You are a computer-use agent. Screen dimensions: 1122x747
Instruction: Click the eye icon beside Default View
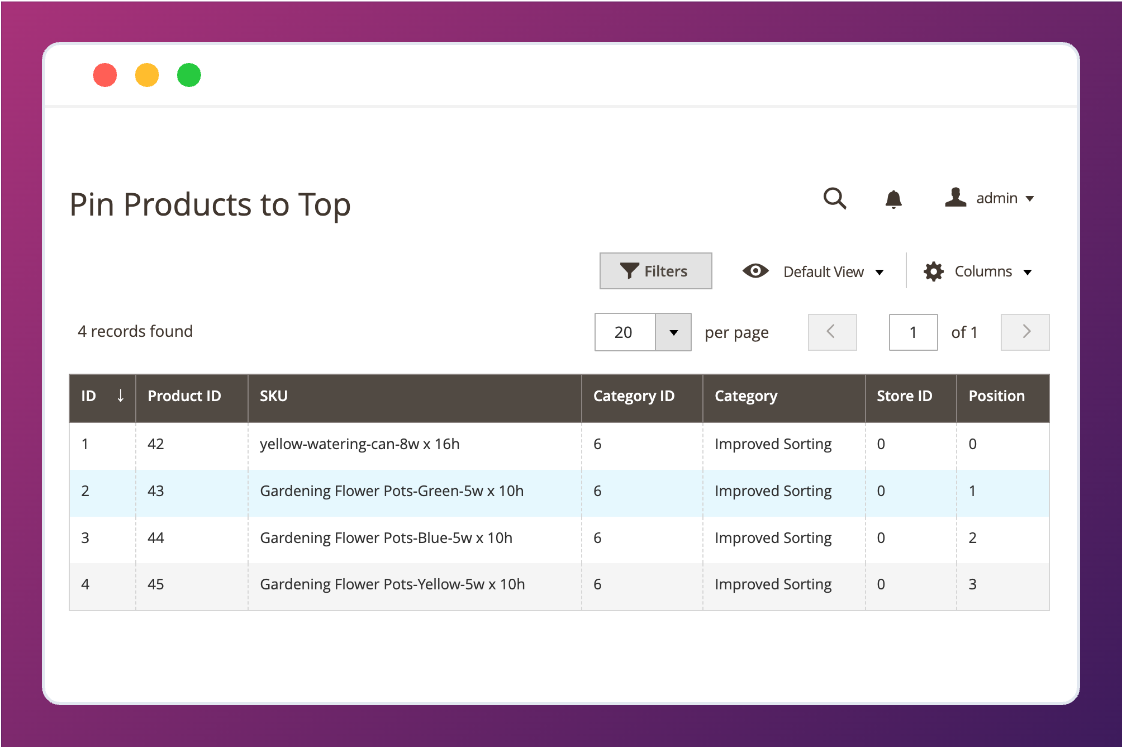pos(756,271)
